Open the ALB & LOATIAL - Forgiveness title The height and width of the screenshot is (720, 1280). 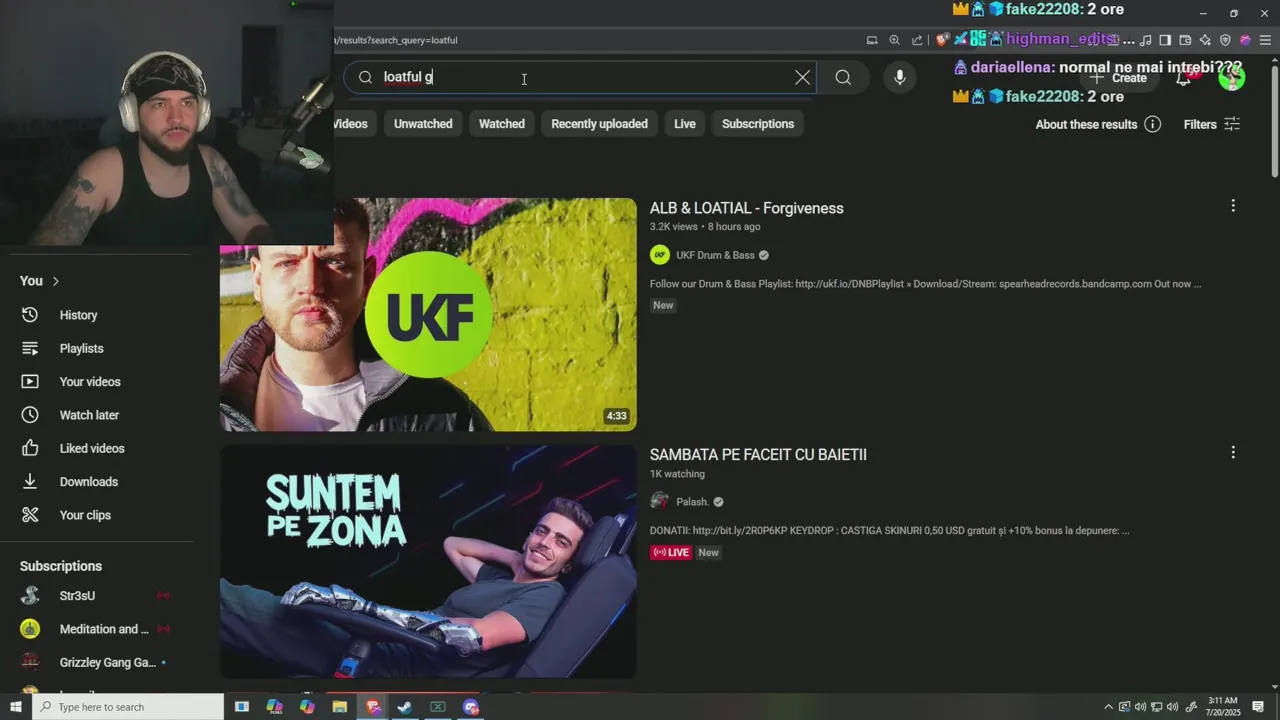(747, 208)
